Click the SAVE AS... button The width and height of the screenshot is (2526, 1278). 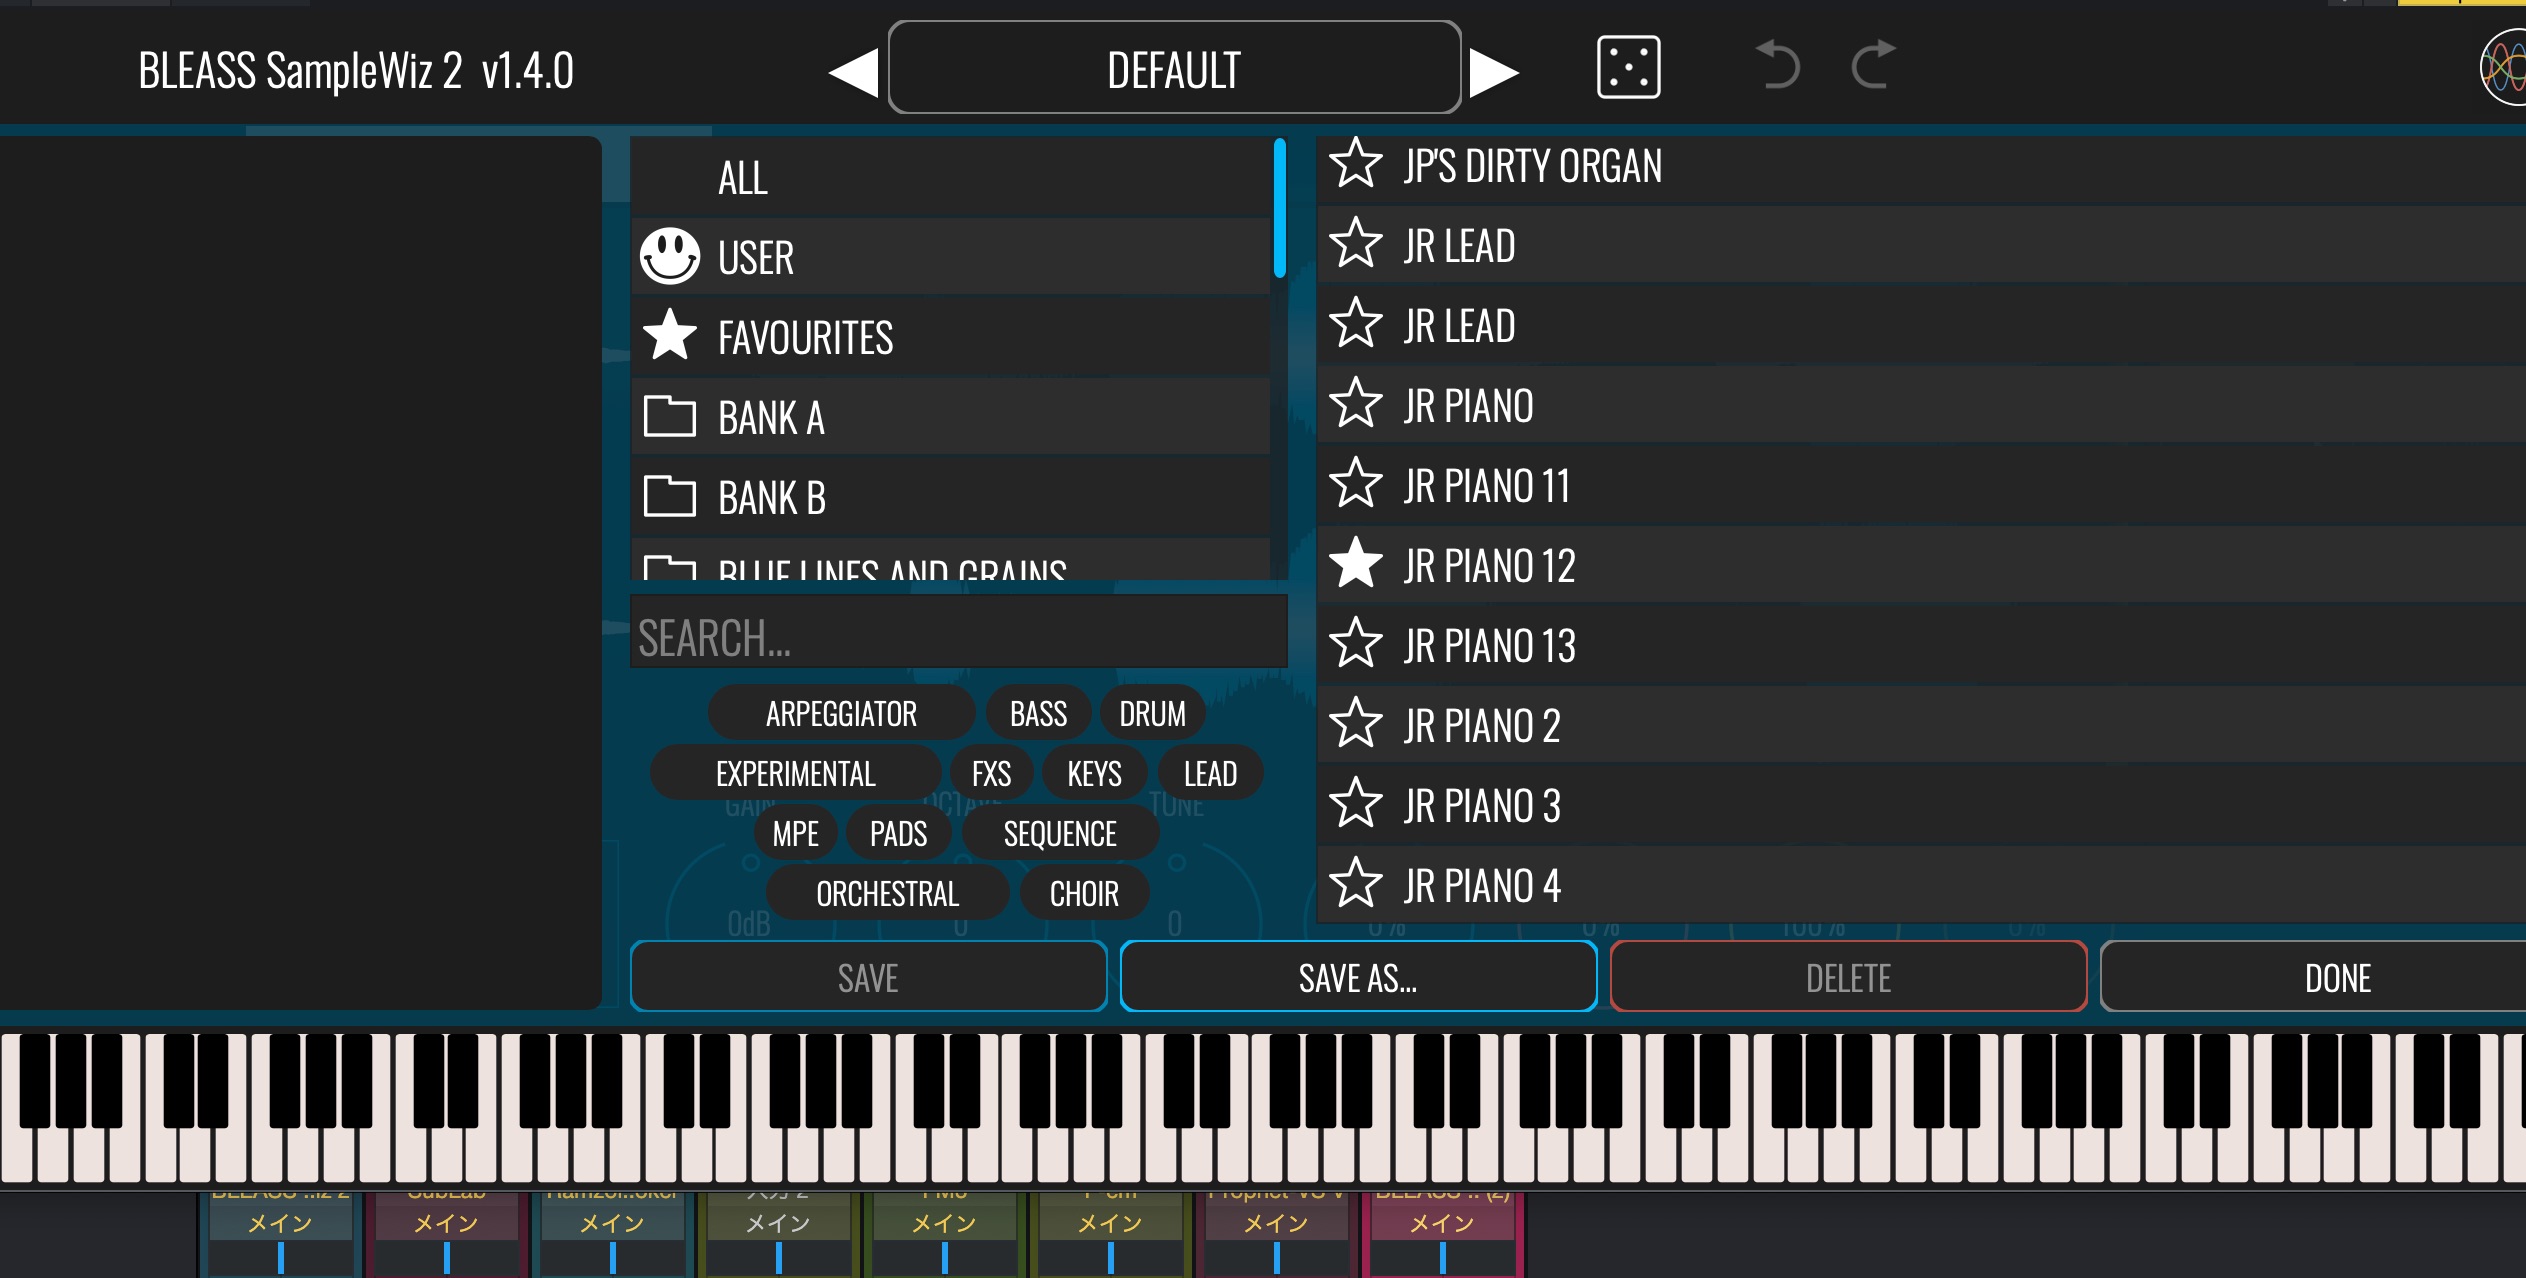[1358, 977]
